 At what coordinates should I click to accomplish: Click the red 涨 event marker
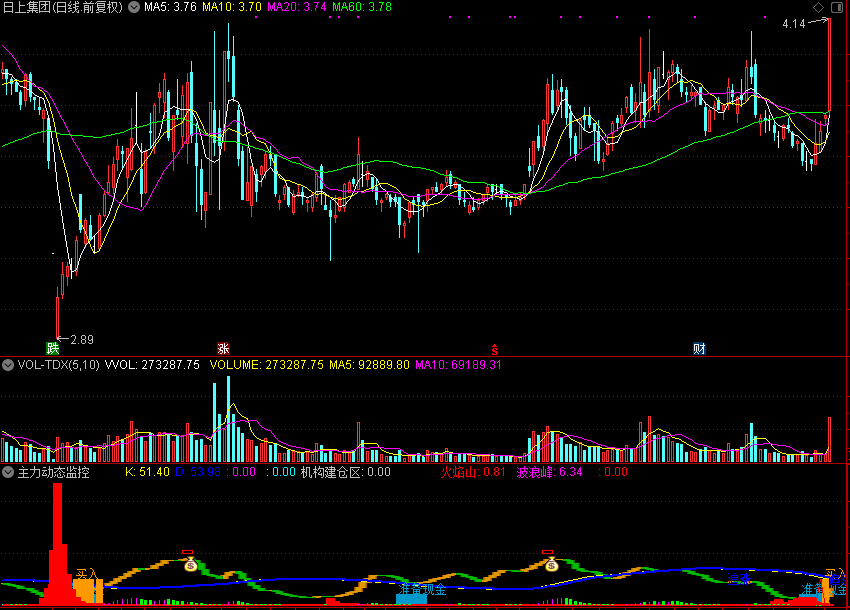click(x=223, y=349)
